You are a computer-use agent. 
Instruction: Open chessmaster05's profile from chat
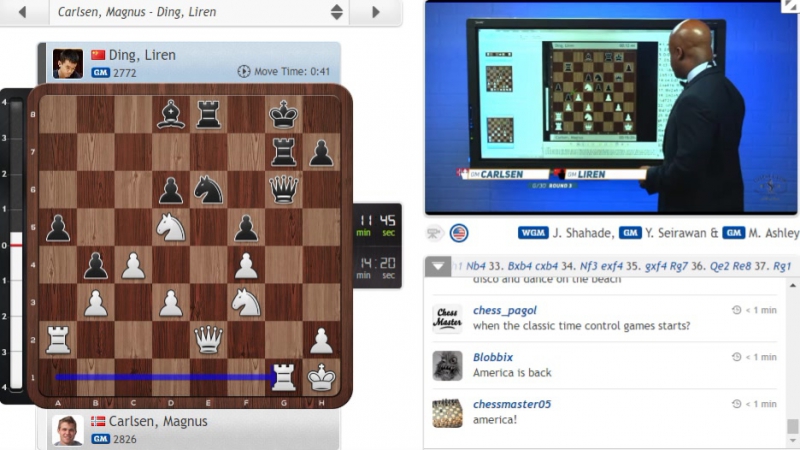pos(512,404)
